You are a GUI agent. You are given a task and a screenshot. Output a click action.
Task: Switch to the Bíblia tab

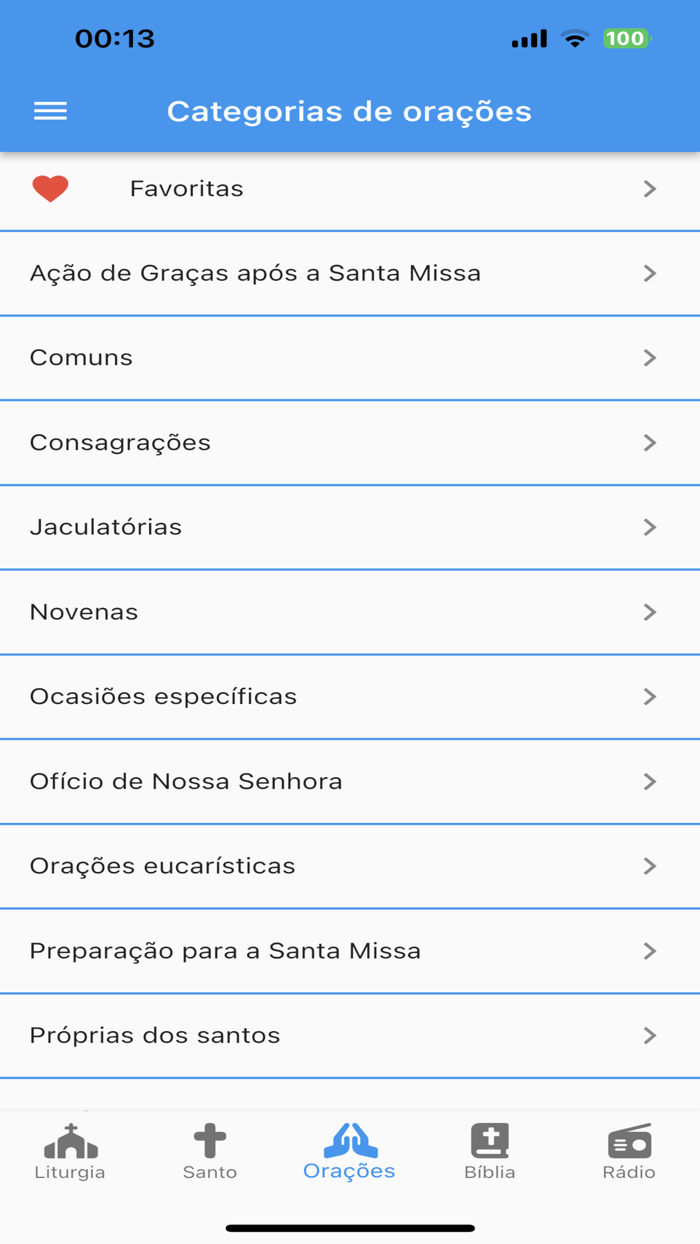pyautogui.click(x=489, y=1152)
